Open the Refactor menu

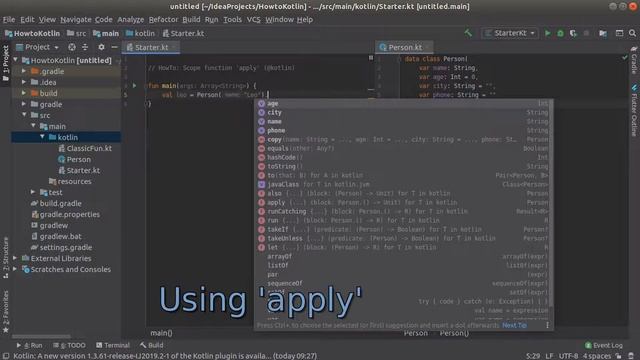[163, 20]
